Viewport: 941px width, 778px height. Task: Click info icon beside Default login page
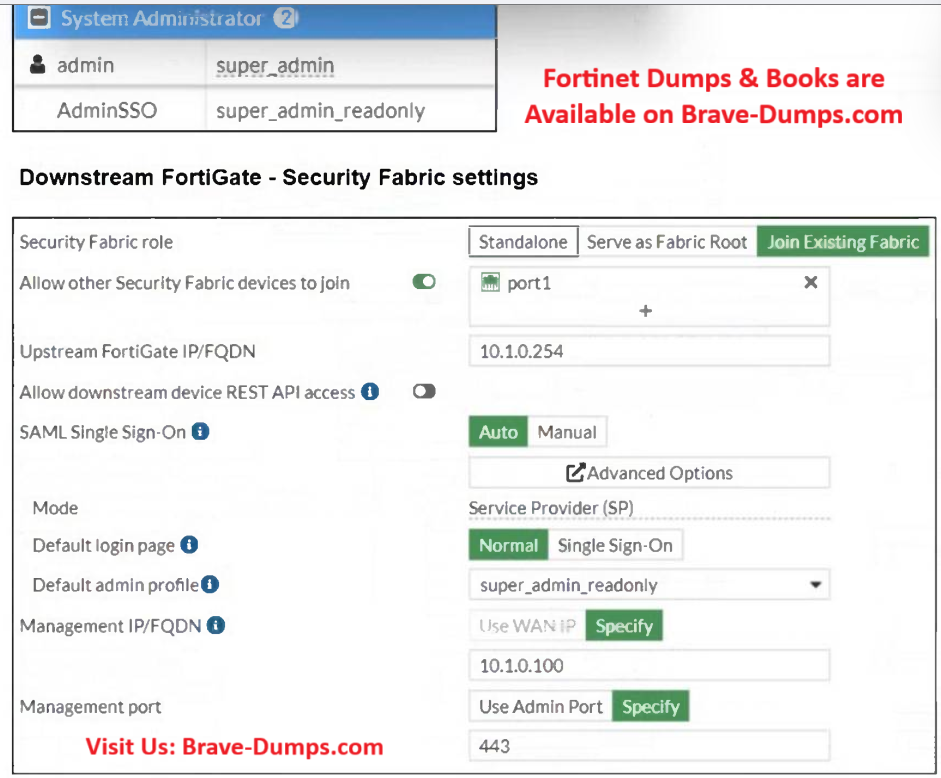point(189,545)
